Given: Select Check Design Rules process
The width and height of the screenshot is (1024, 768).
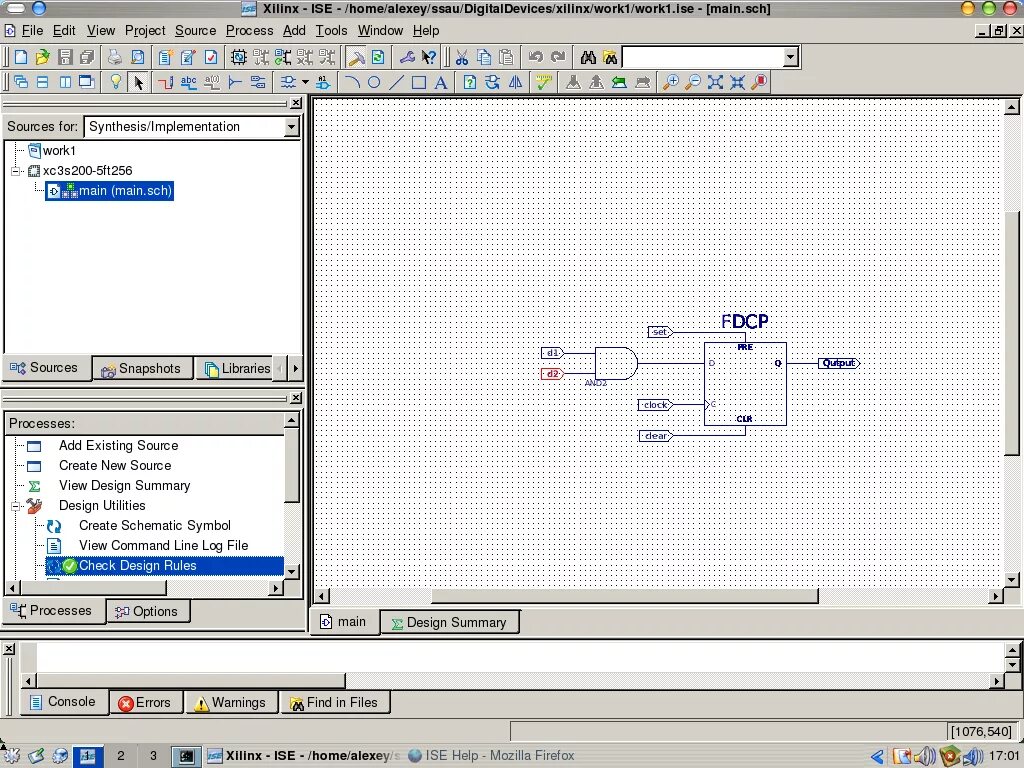Looking at the screenshot, I should click(165, 566).
